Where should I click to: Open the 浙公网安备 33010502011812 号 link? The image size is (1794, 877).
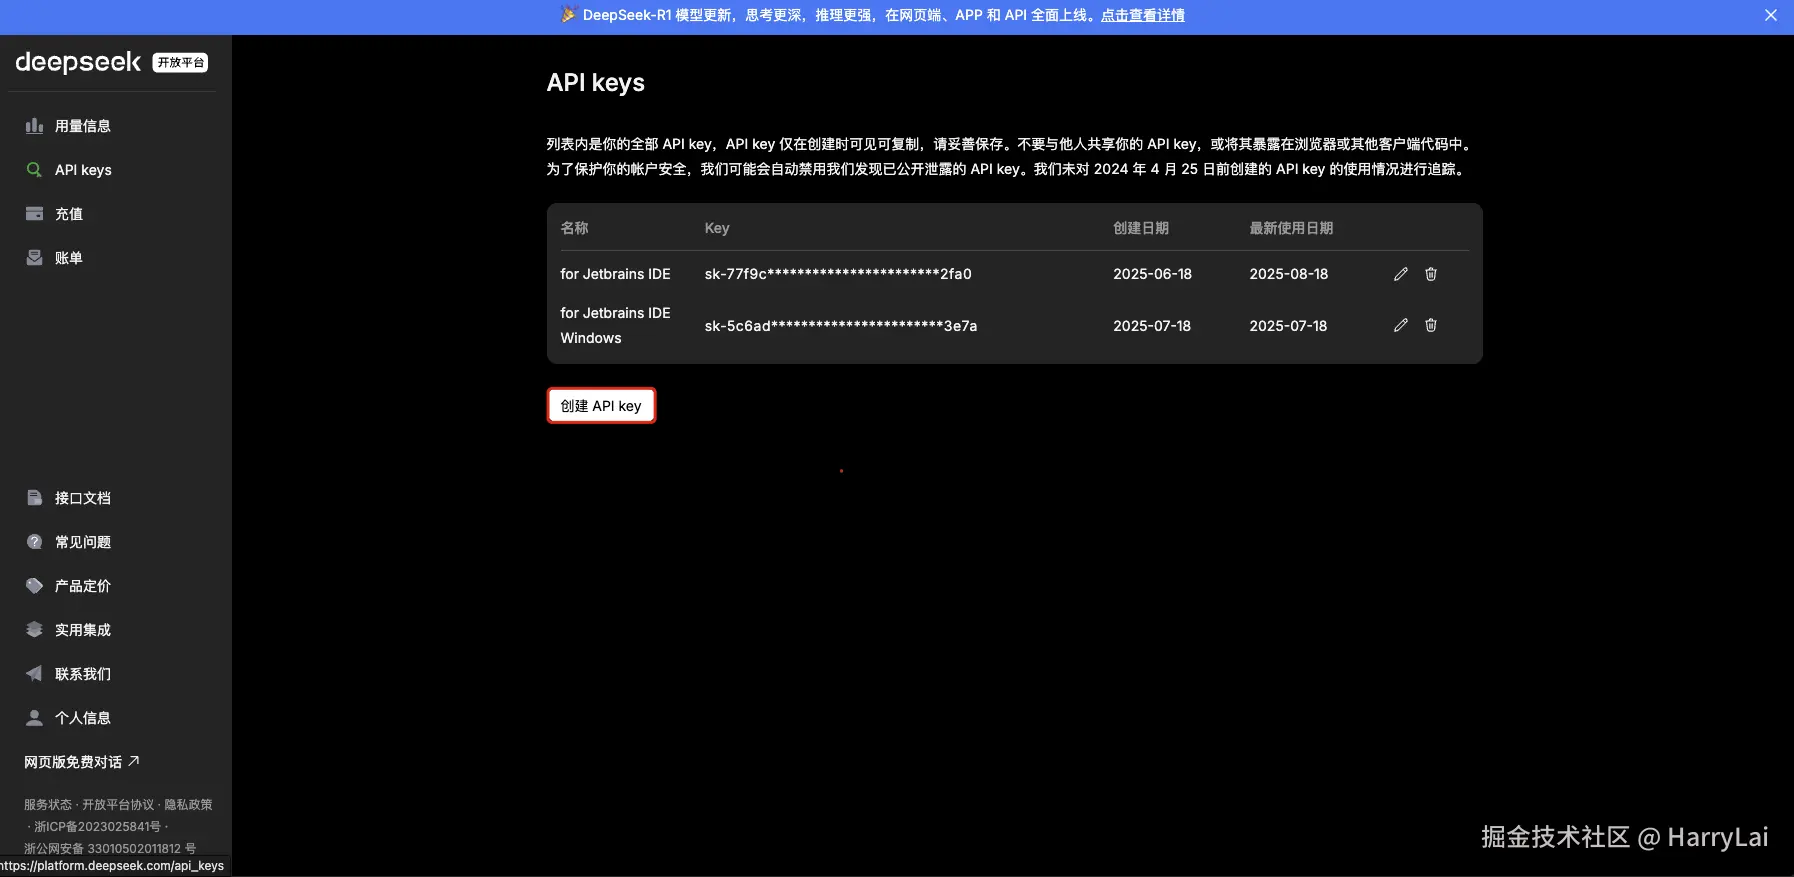110,848
